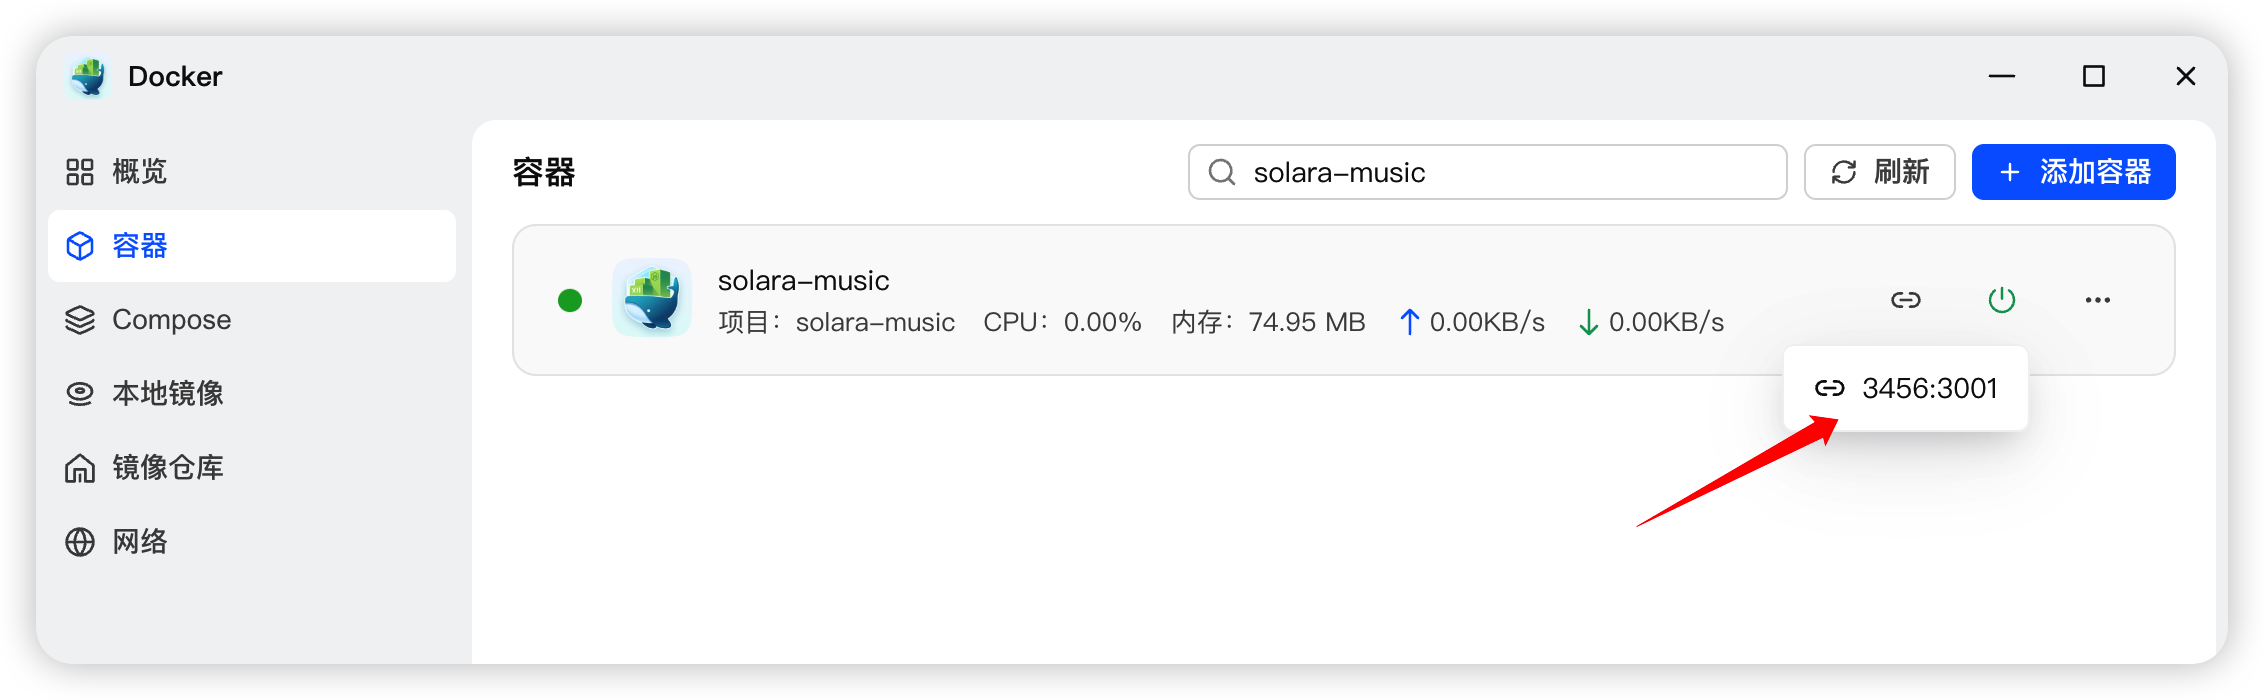Click the Docker whale app icon in title bar
Screen dimensions: 2264x700
pyautogui.click(x=88, y=77)
